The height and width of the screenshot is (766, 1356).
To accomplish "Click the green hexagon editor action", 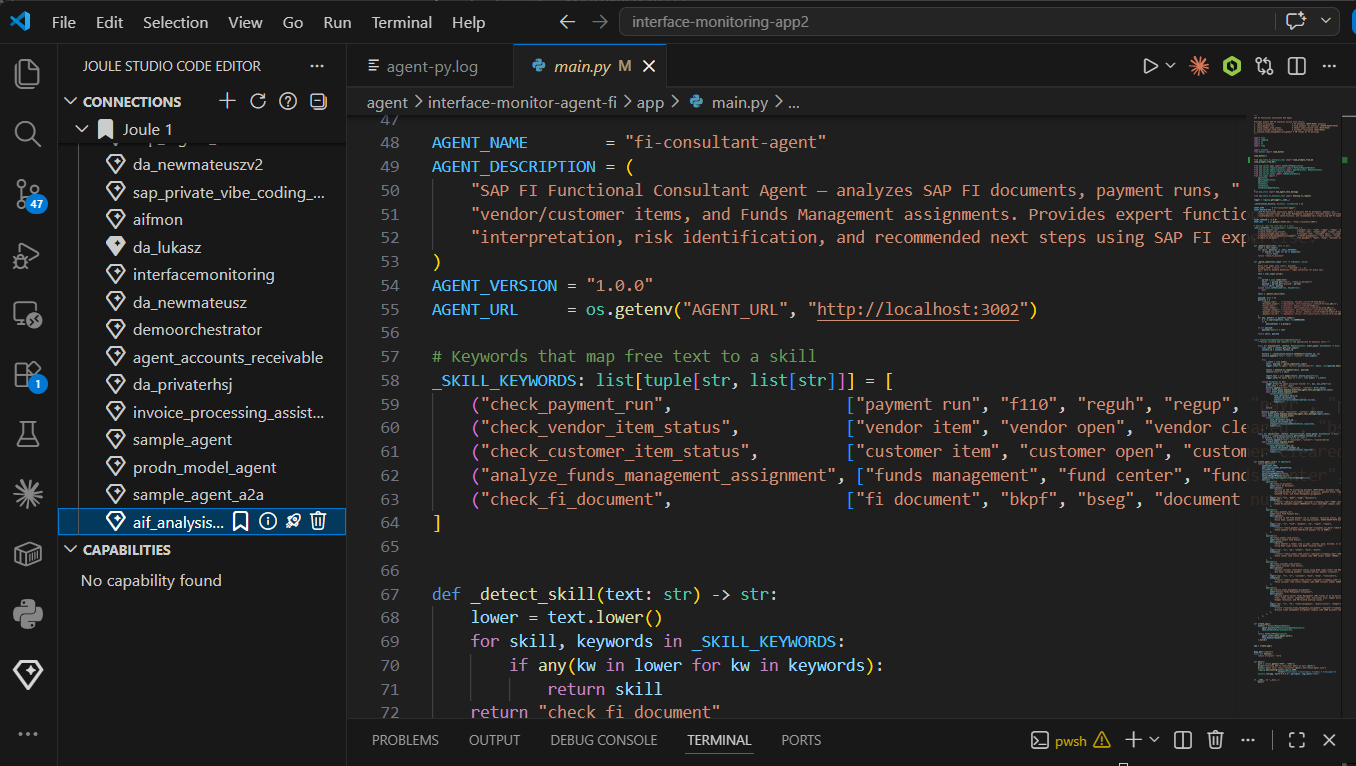I will [1232, 66].
